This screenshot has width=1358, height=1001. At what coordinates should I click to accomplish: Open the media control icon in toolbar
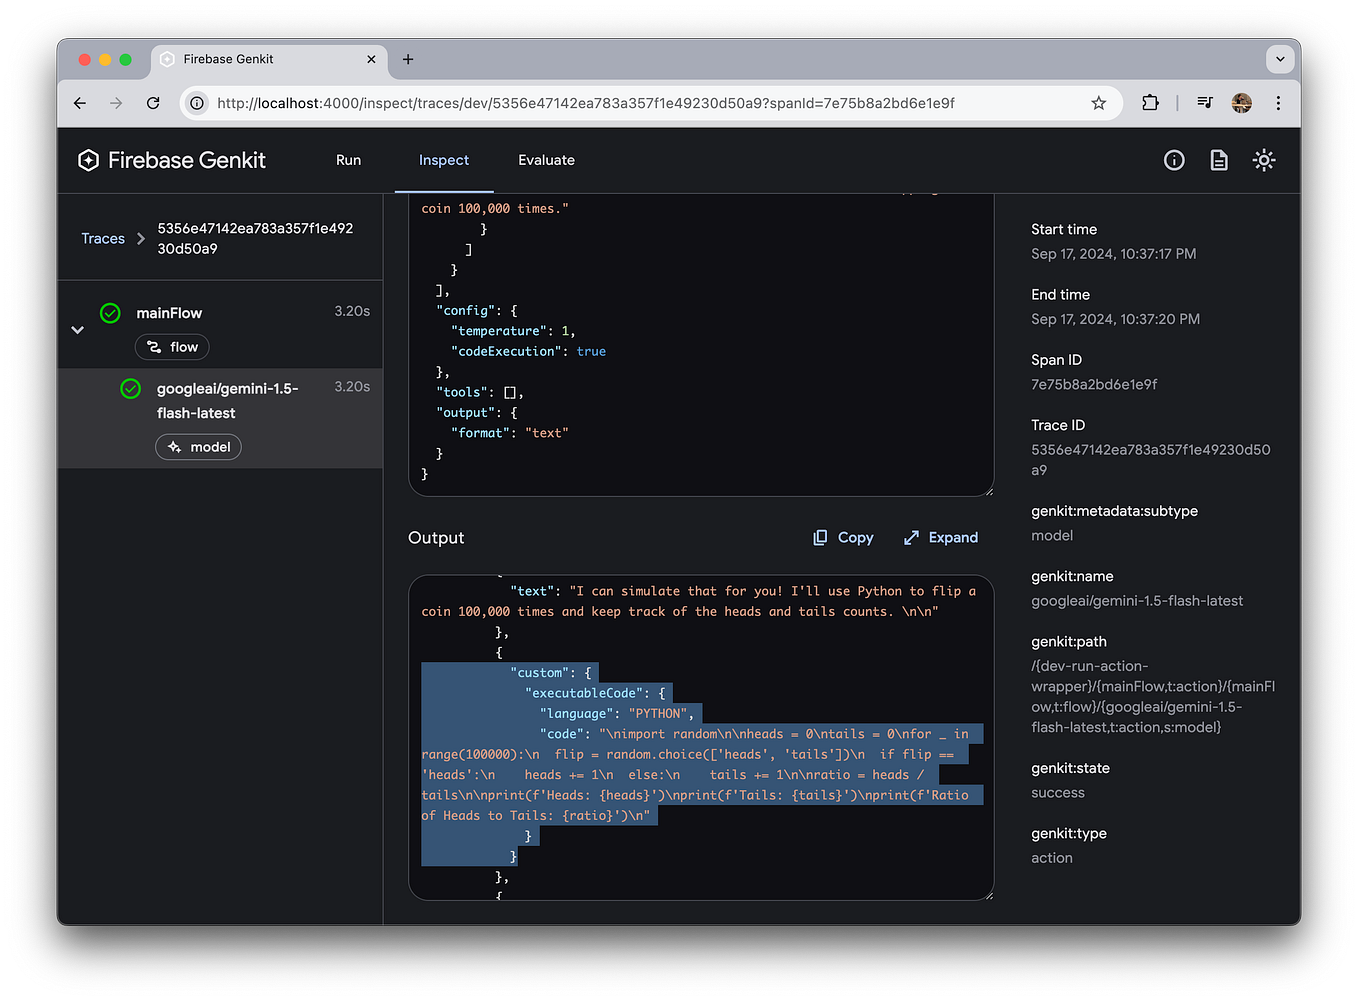click(1205, 103)
